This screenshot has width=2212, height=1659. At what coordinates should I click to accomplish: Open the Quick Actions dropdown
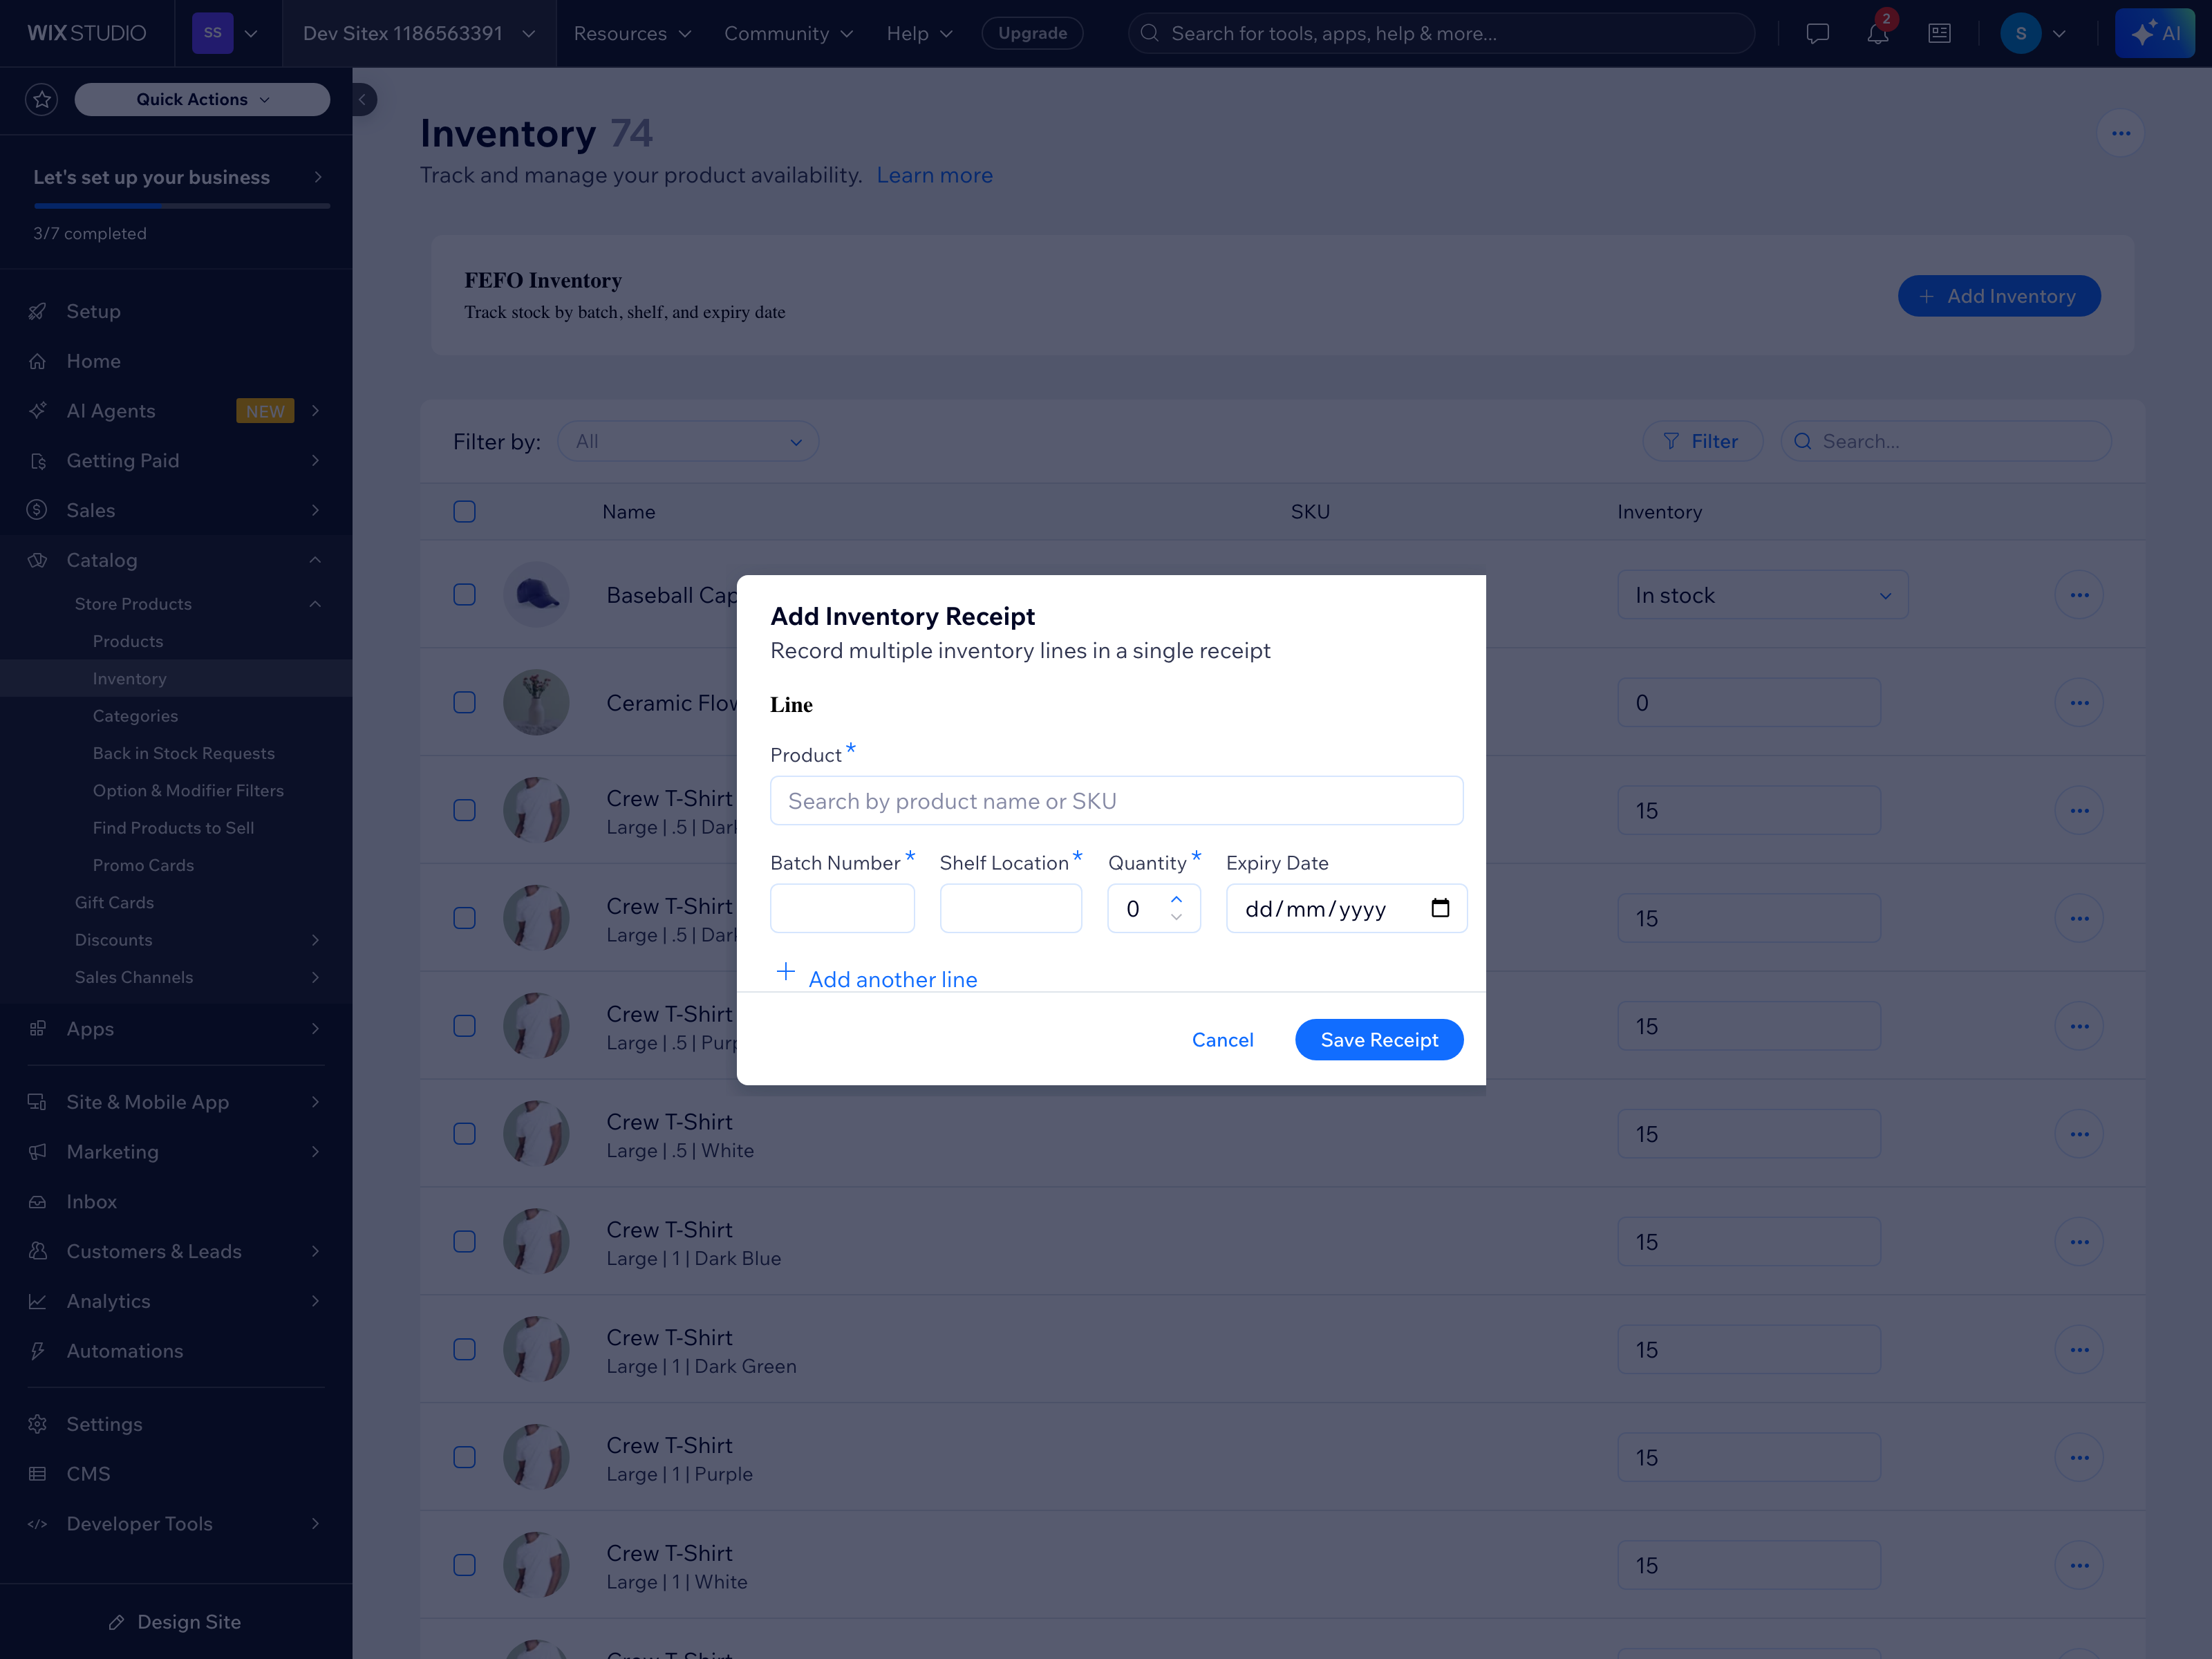202,99
